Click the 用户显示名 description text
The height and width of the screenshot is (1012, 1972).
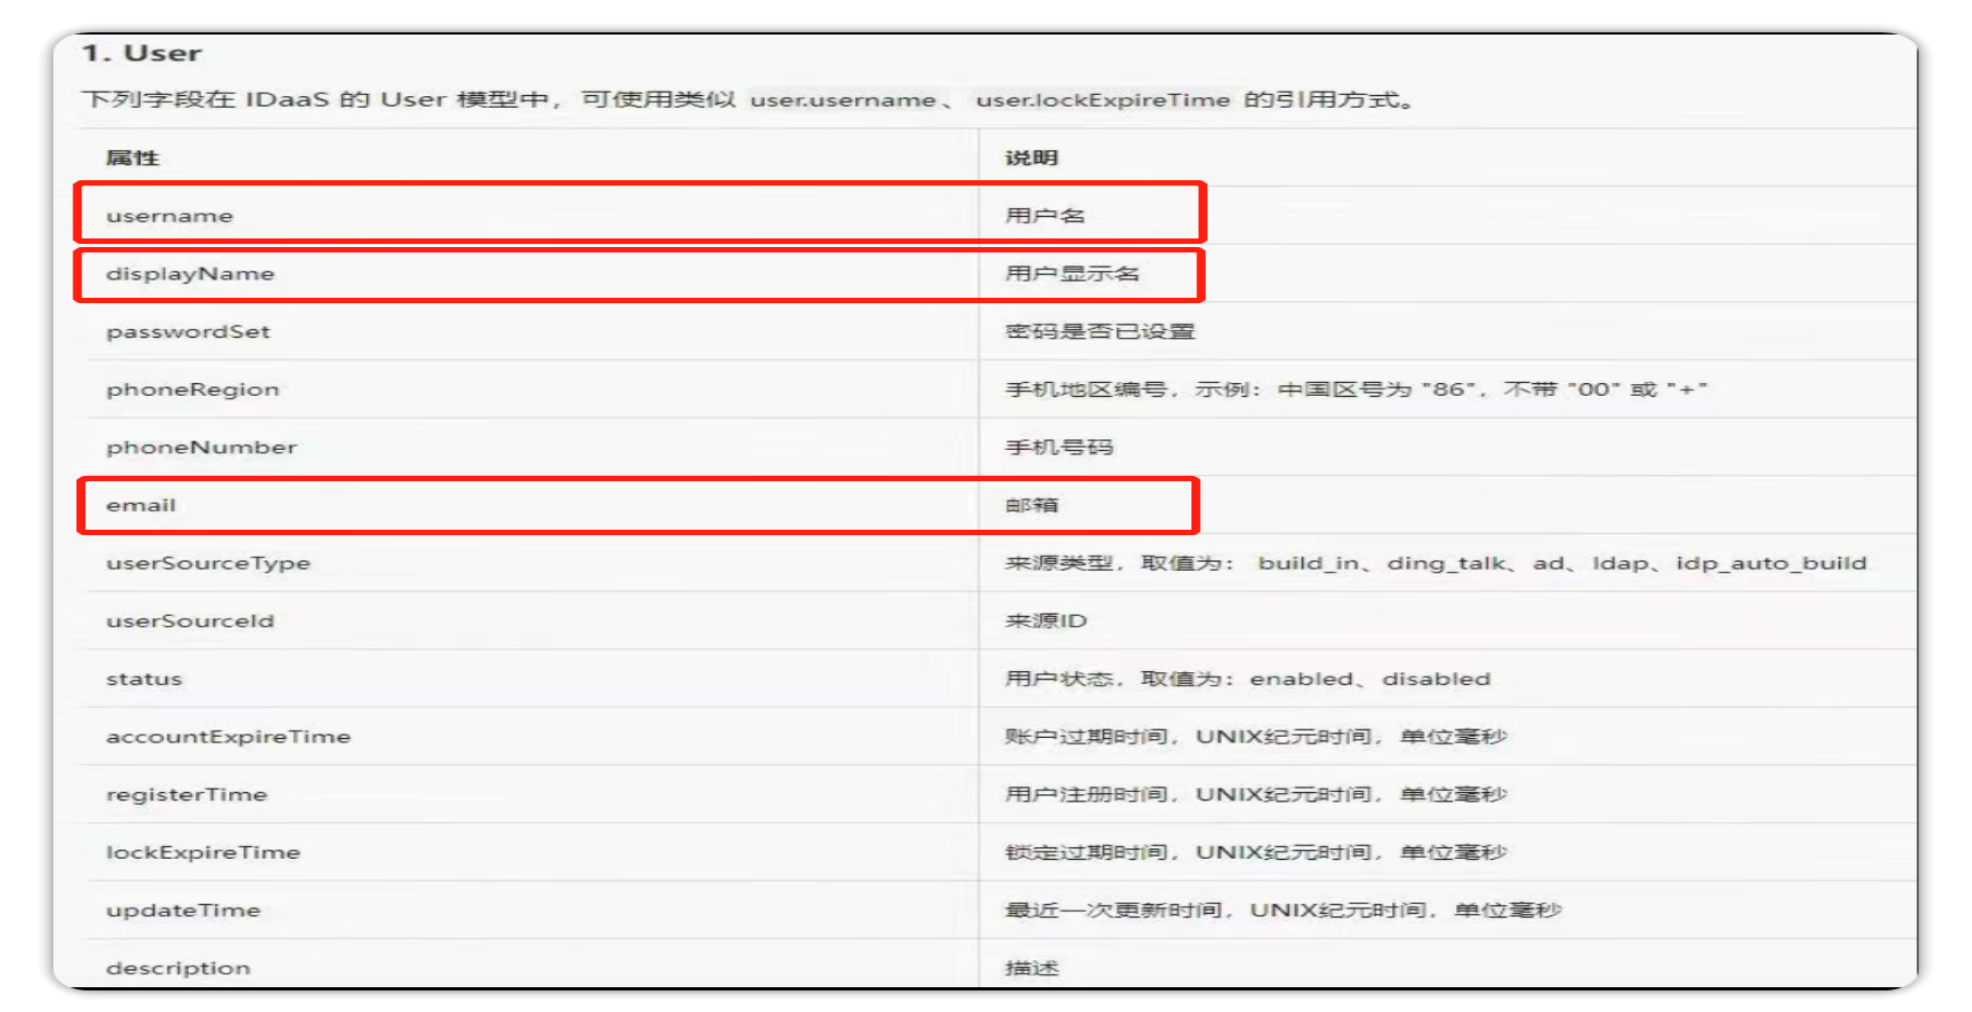[x=1071, y=274]
